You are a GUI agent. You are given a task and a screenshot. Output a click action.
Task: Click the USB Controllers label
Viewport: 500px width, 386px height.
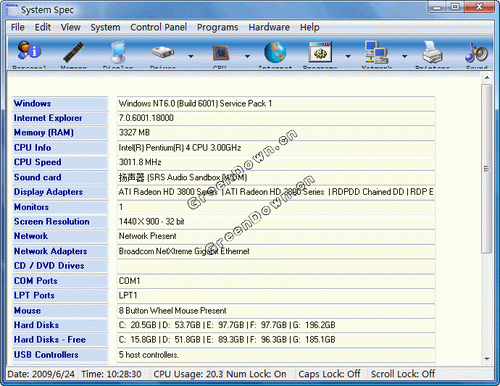46,355
